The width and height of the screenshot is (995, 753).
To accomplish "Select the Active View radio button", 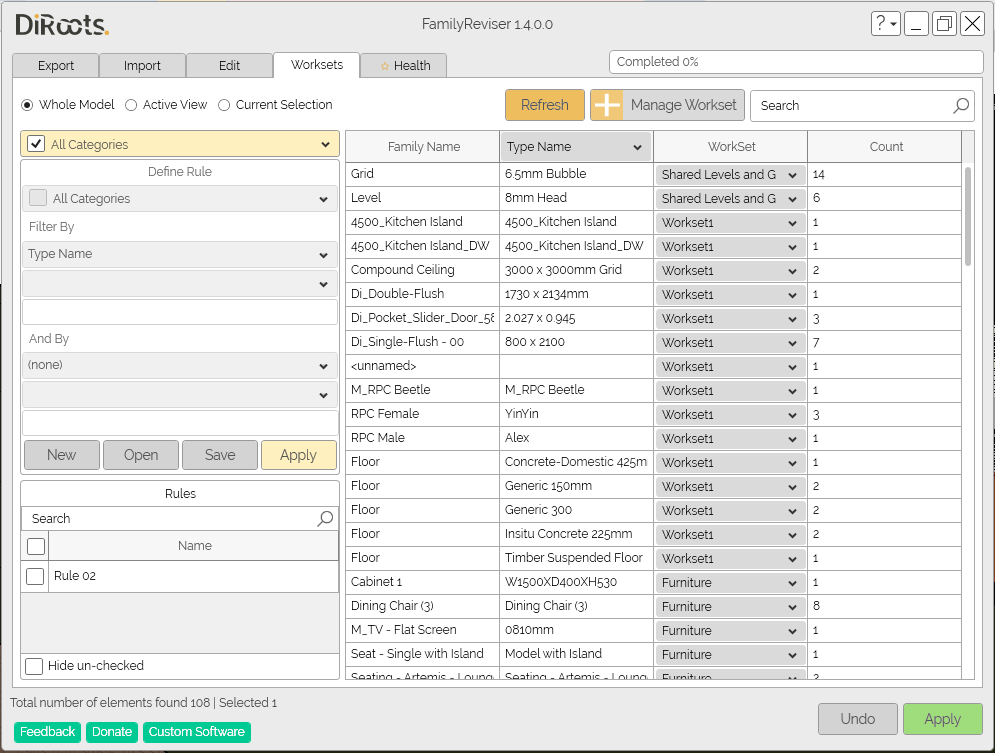I will pos(131,105).
